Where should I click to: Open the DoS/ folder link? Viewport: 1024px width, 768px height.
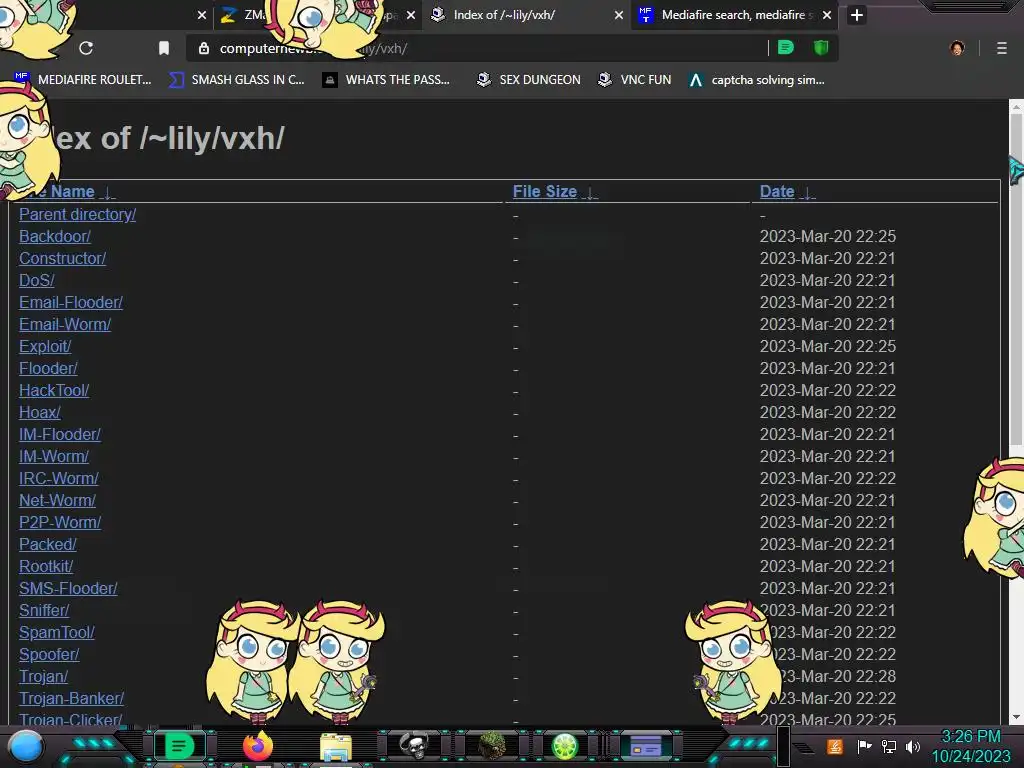point(37,280)
